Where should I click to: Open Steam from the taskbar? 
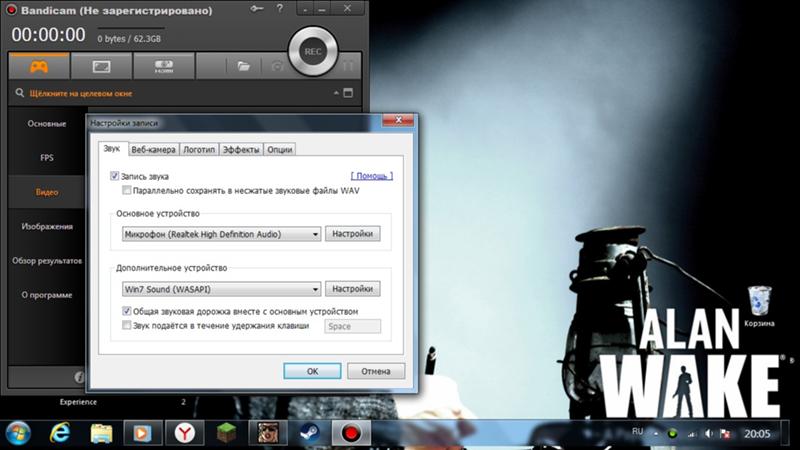click(309, 433)
